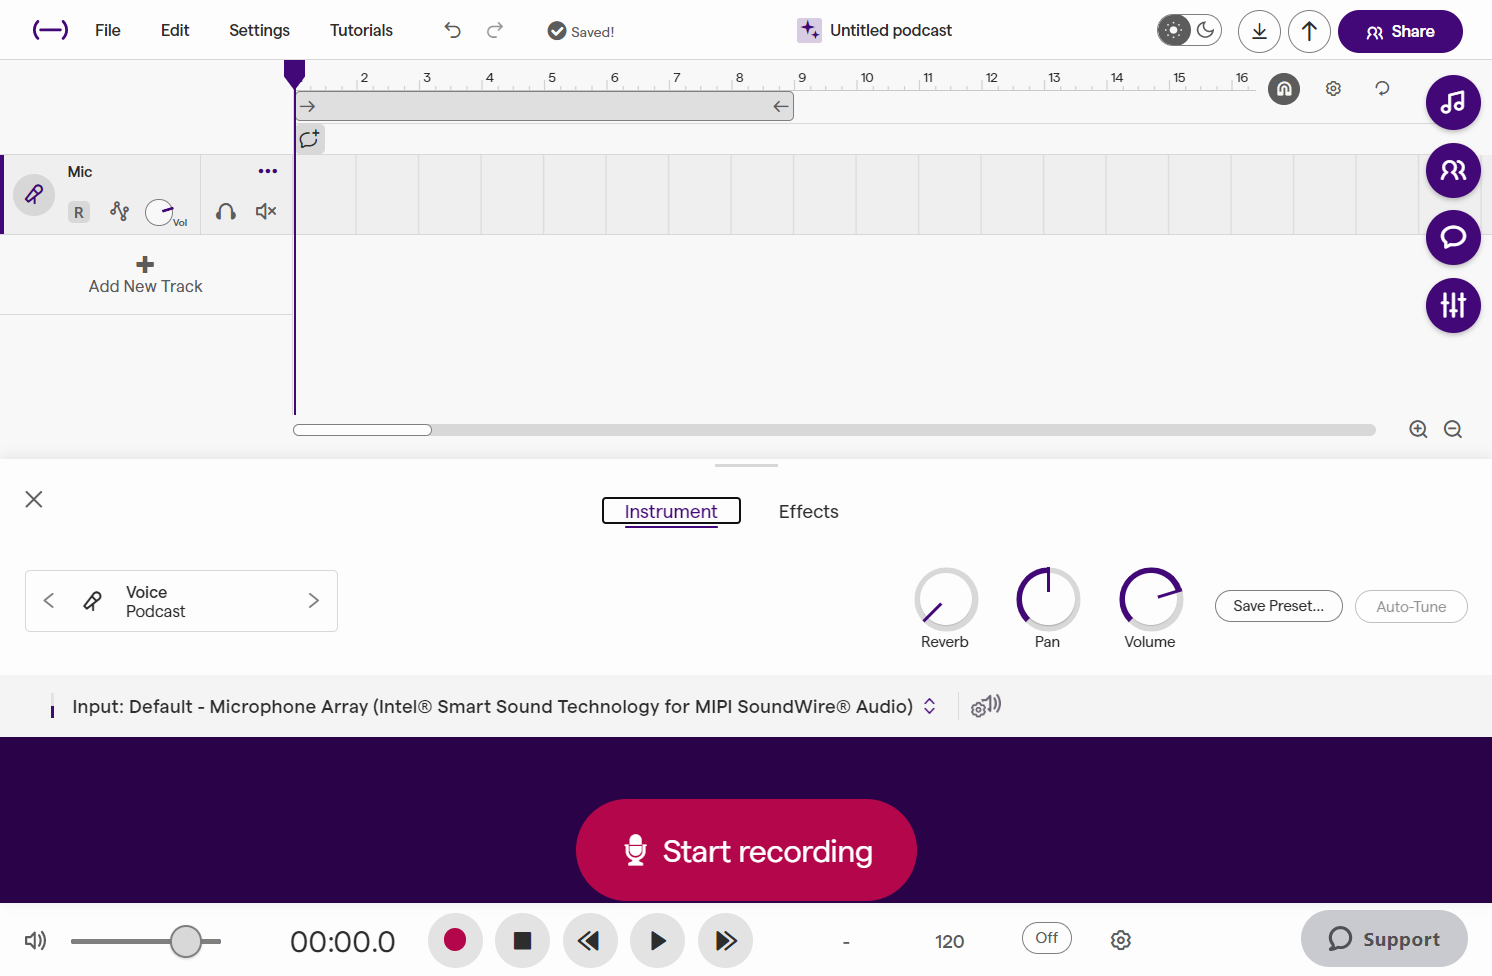
Task: Open Mic track automation icon
Action: point(120,211)
